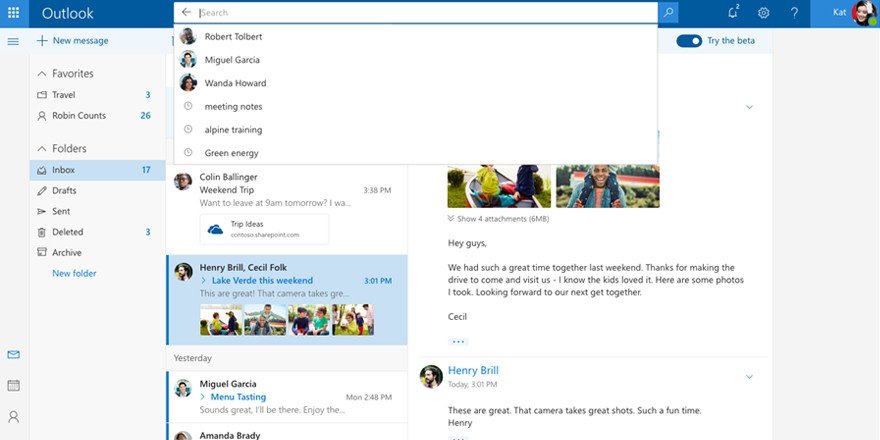The width and height of the screenshot is (880, 440).
Task: Click the history clock beside meeting notes
Action: 188,106
